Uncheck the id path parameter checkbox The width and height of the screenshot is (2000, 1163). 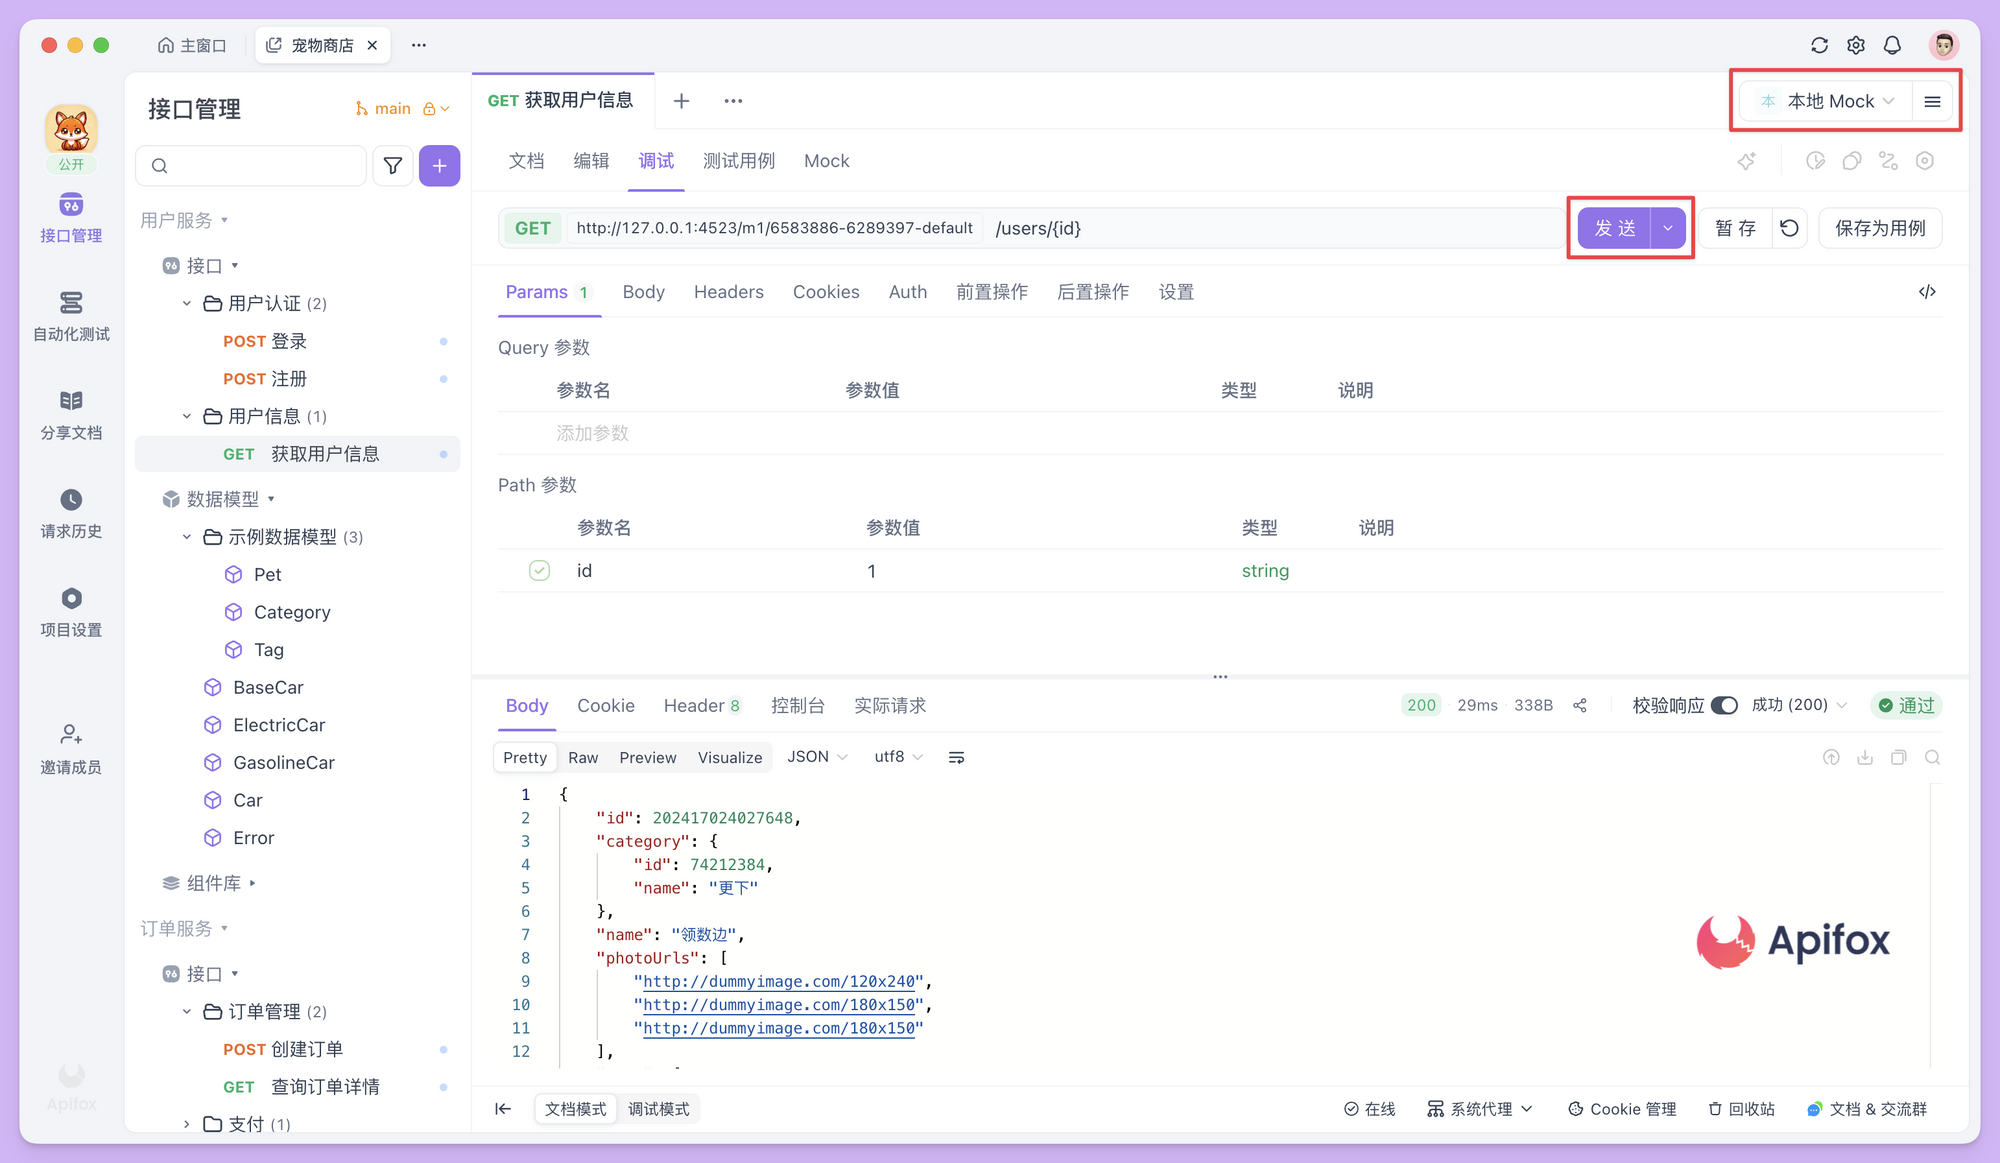coord(539,571)
